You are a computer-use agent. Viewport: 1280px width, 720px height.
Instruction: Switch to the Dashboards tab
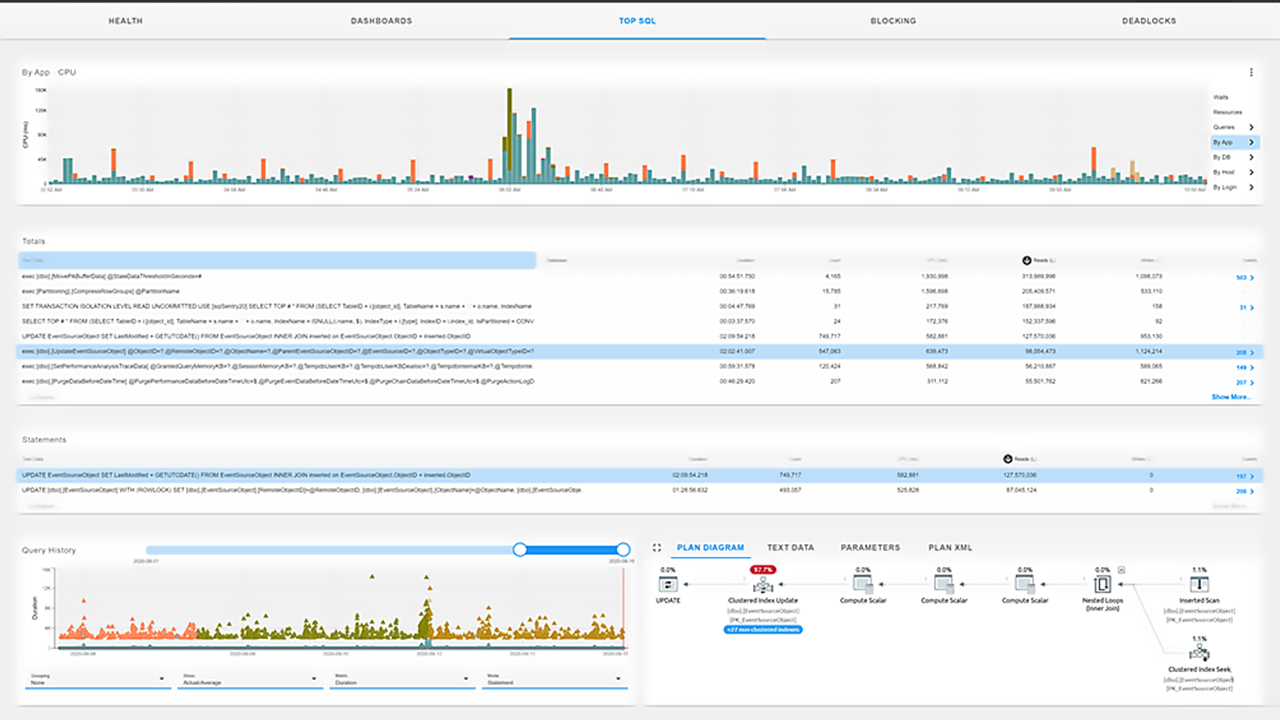[x=382, y=20]
